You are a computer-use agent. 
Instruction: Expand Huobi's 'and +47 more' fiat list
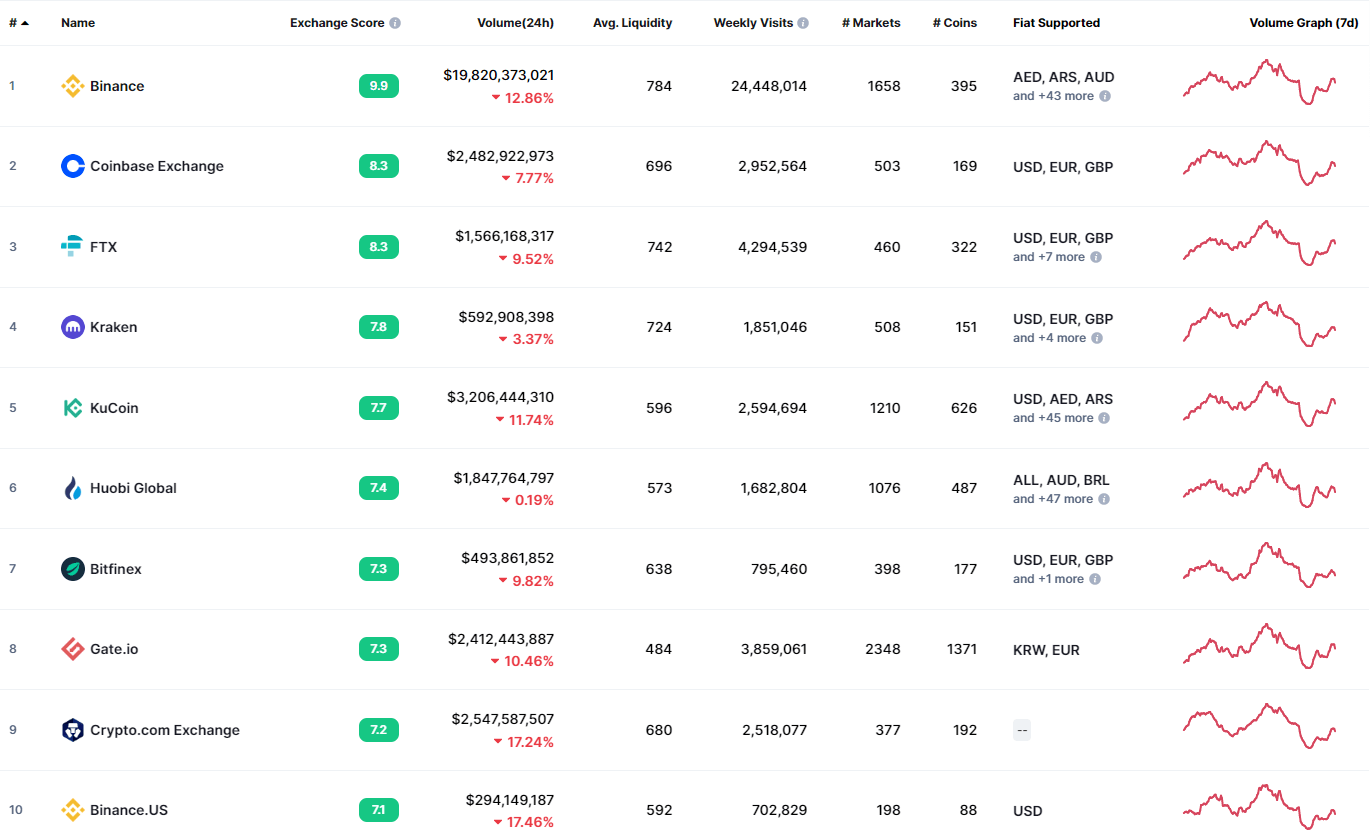coord(1053,499)
